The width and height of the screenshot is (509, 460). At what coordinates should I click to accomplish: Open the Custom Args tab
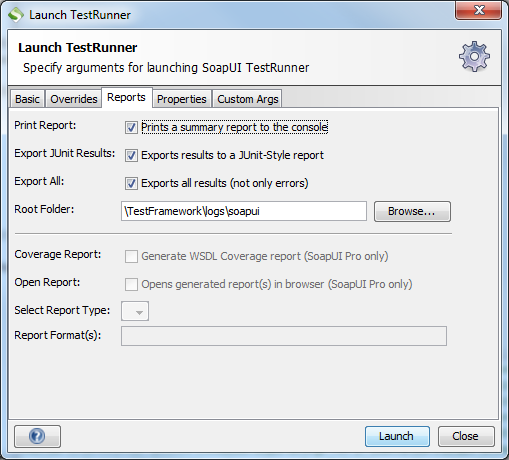[x=248, y=99]
